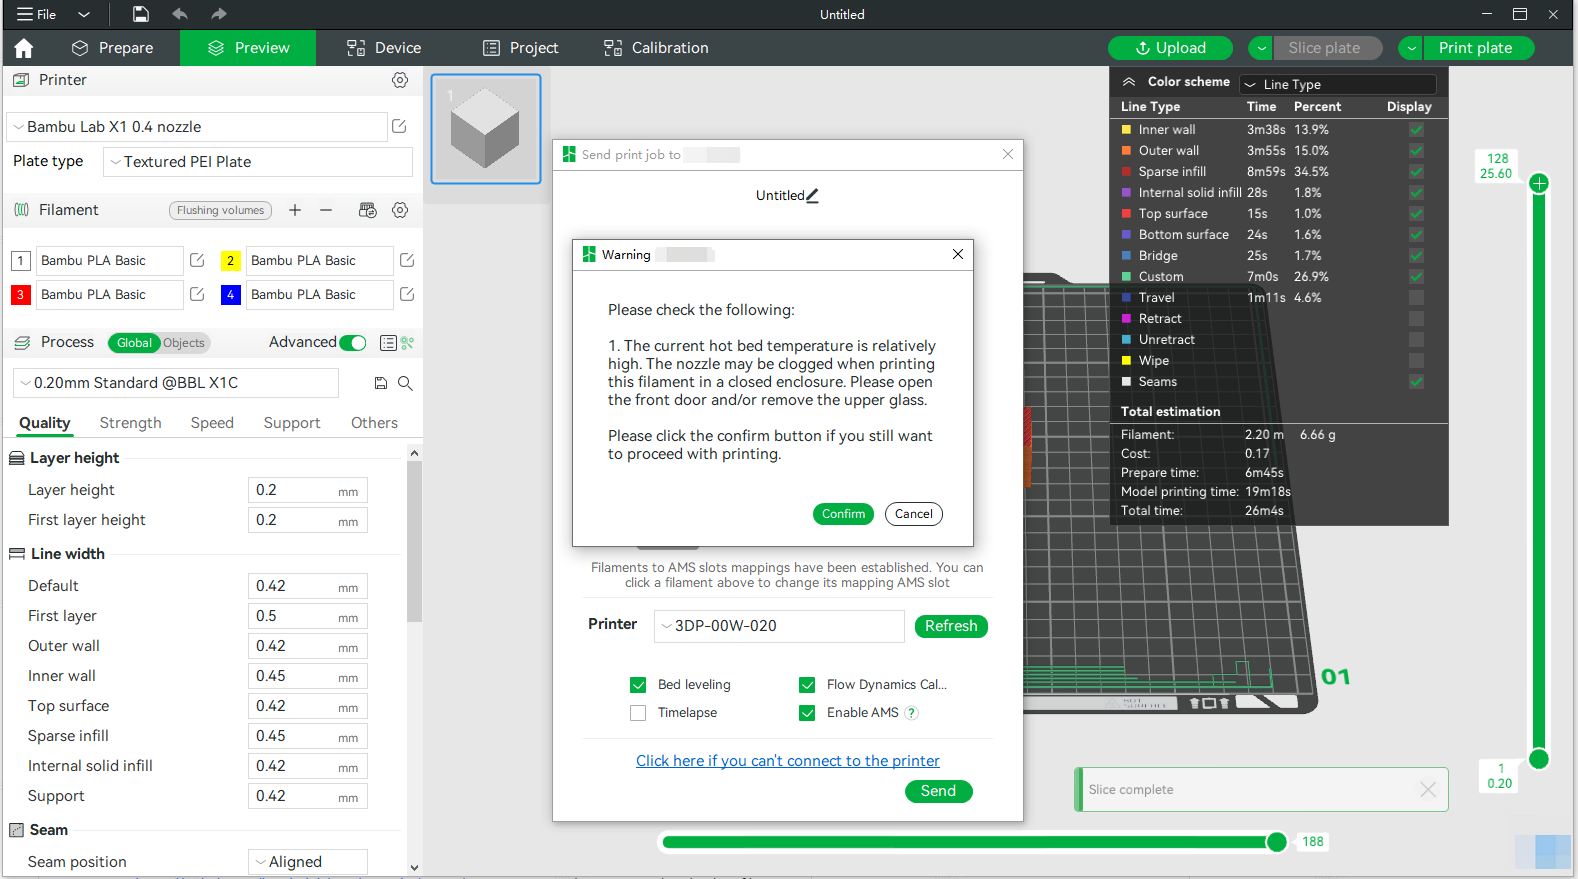The width and height of the screenshot is (1578, 879).
Task: Close the Send print job dialog
Action: [1008, 154]
